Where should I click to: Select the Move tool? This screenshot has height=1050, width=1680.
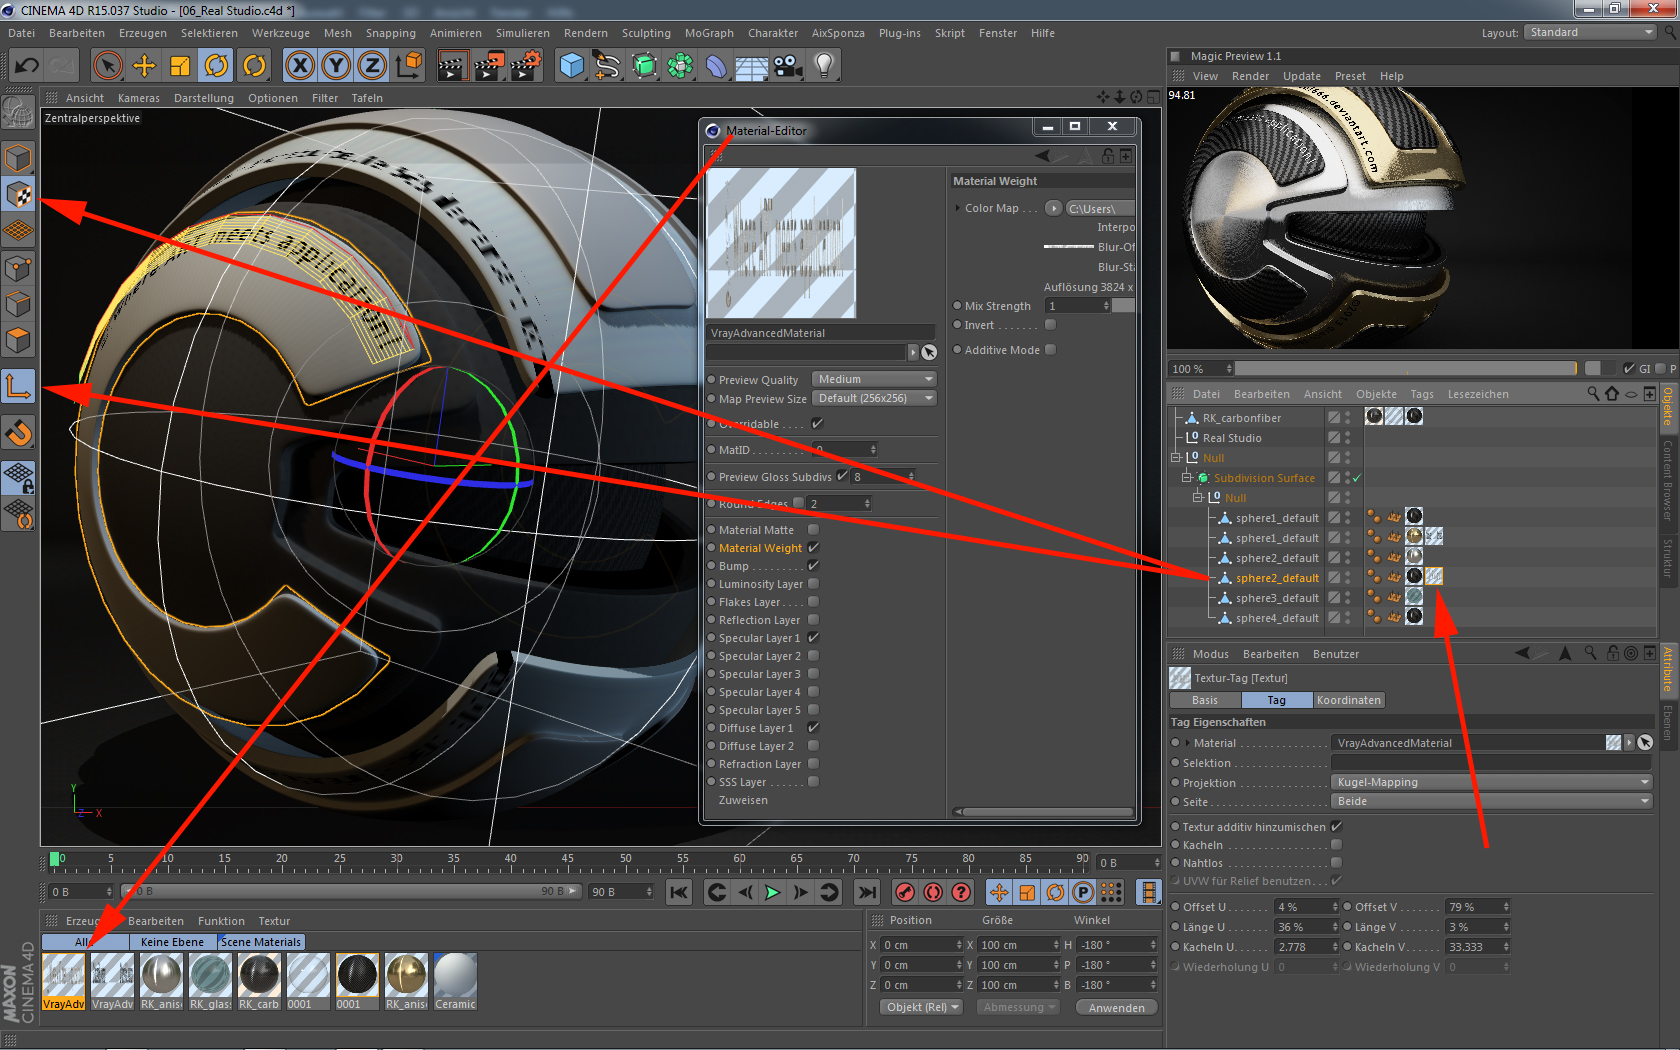(144, 66)
